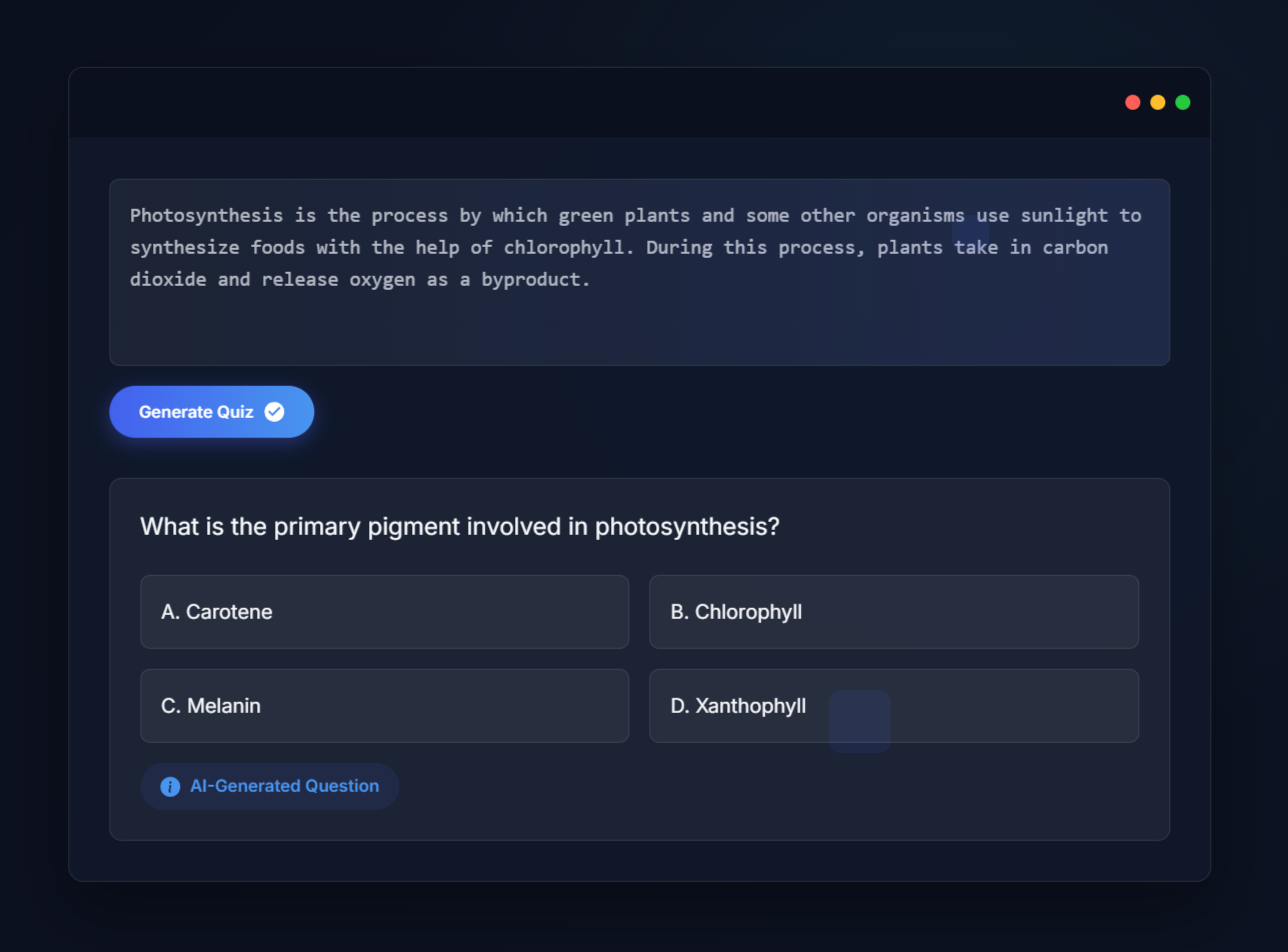Click the word "byproduct." ending the passage
Screen dimensions: 1288x952
[536, 280]
